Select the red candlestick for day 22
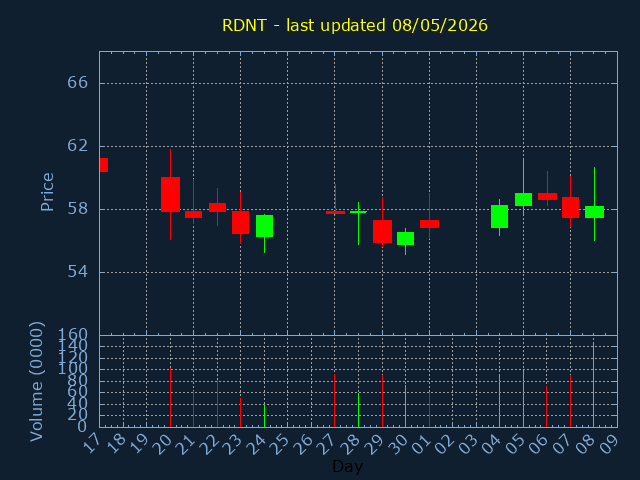640x480 pixels. click(218, 207)
